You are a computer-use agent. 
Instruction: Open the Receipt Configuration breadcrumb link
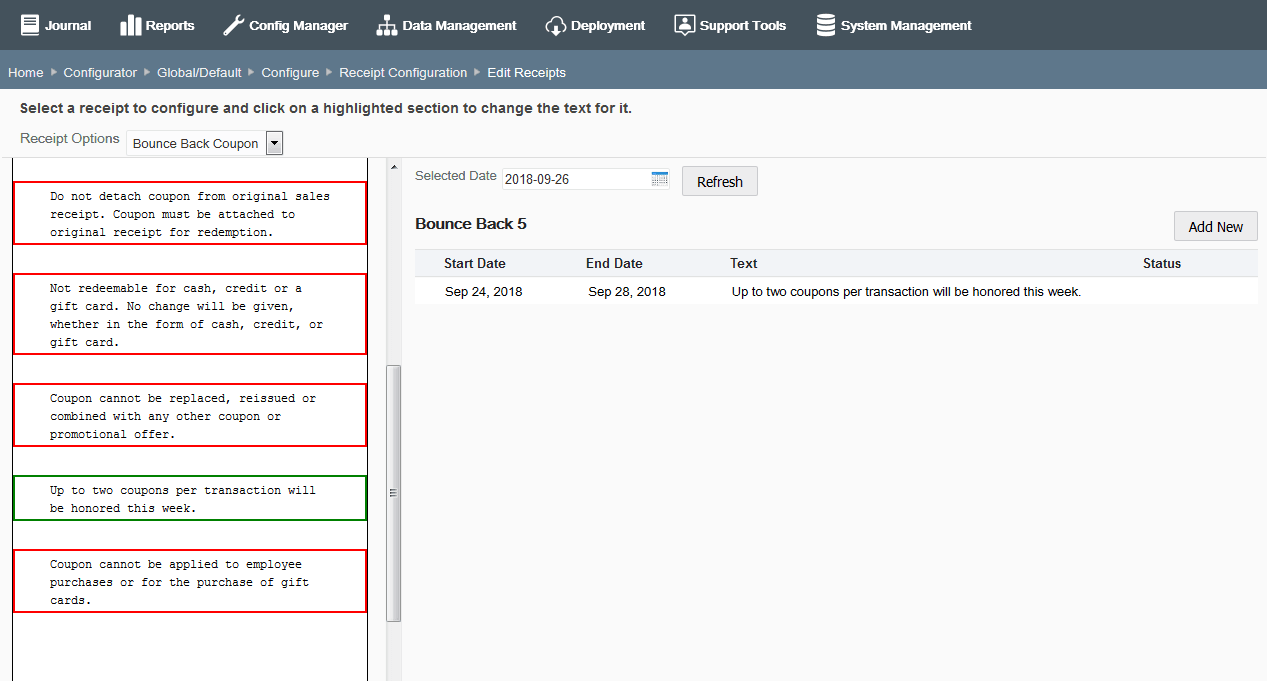click(404, 72)
